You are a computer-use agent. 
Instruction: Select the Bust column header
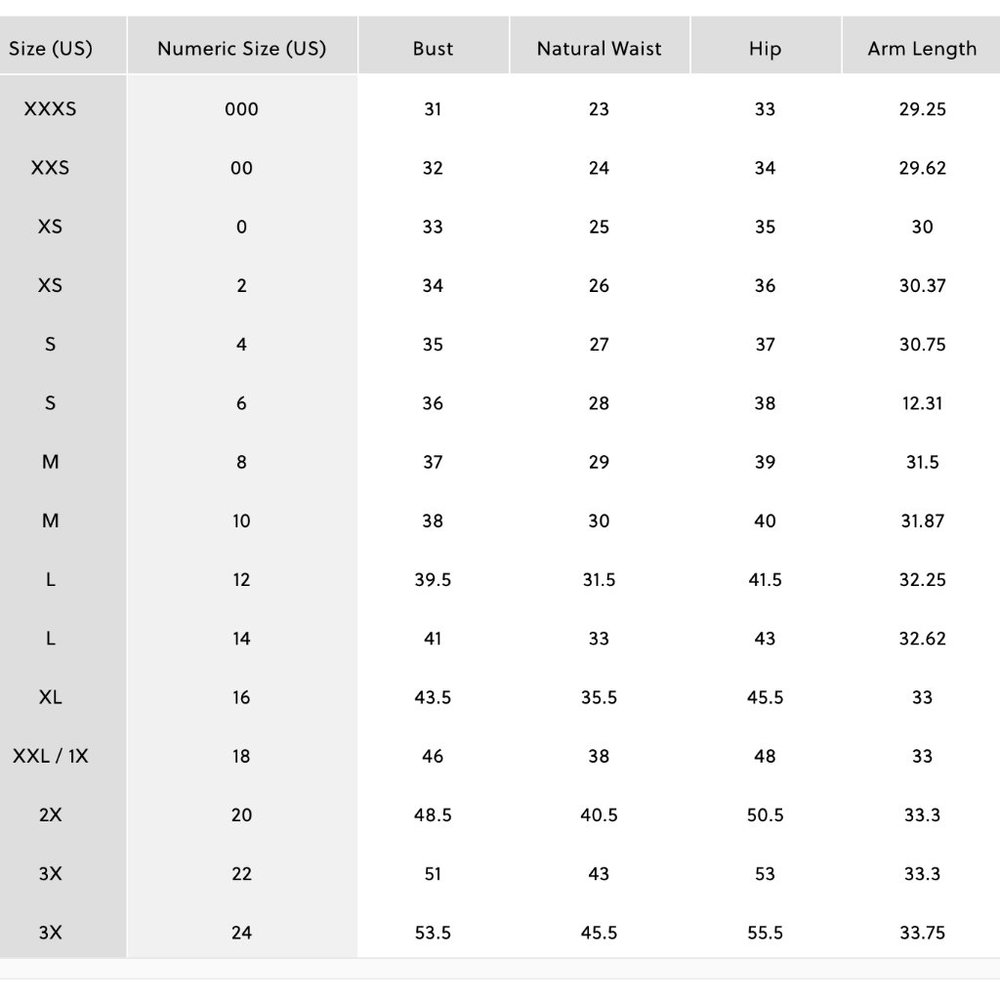pos(433,48)
